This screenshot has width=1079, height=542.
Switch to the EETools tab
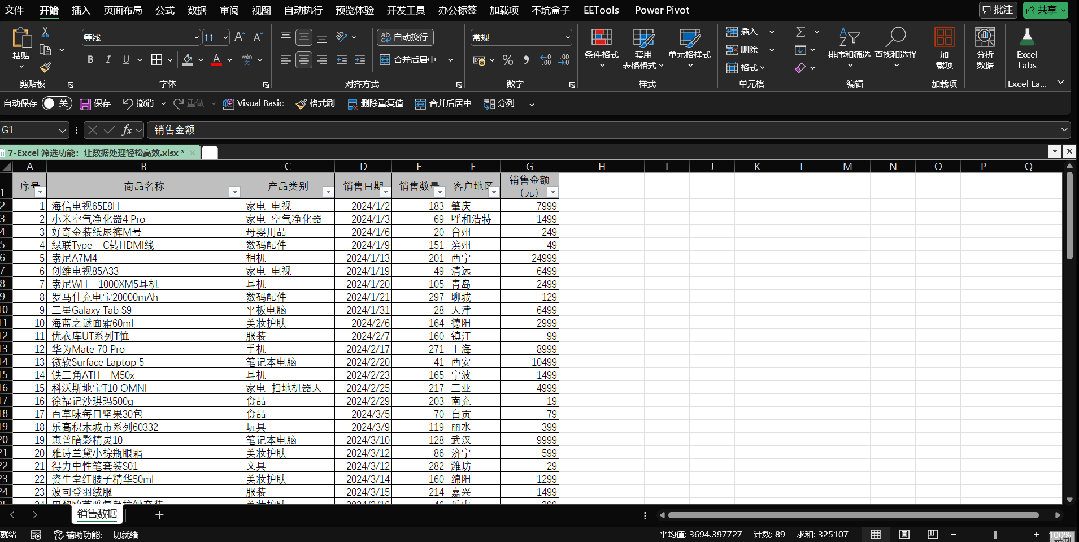click(601, 10)
